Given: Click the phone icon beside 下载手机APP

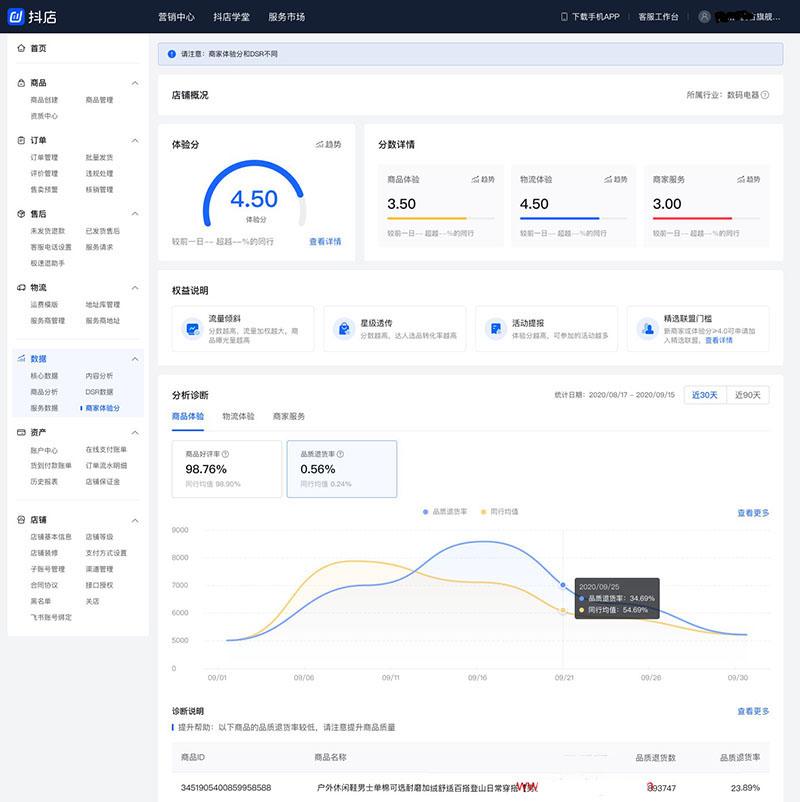Looking at the screenshot, I should [x=565, y=17].
